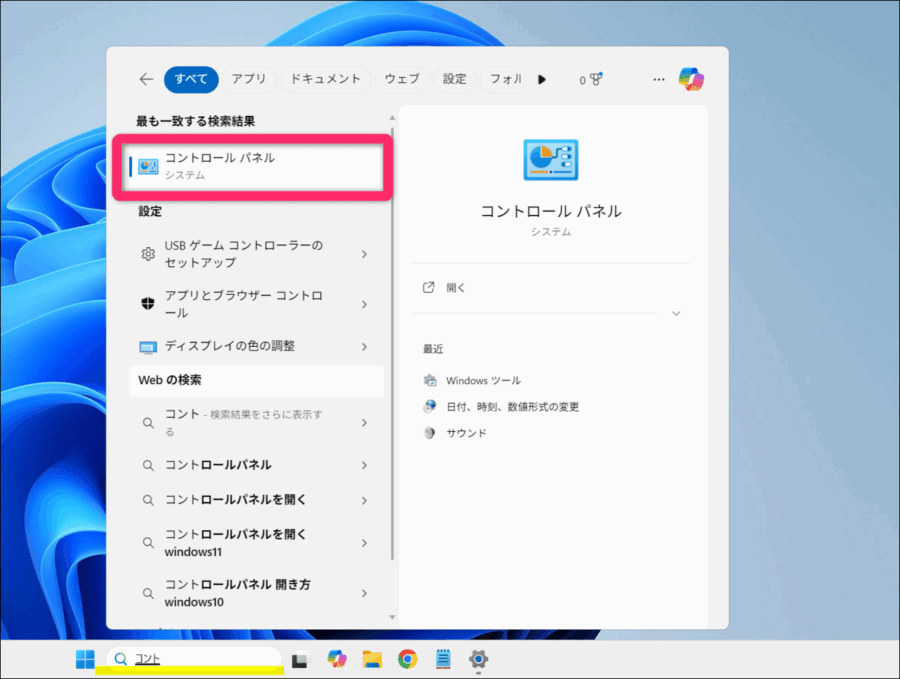Switch to the アプリ filter tab
The width and height of the screenshot is (900, 679).
point(249,79)
